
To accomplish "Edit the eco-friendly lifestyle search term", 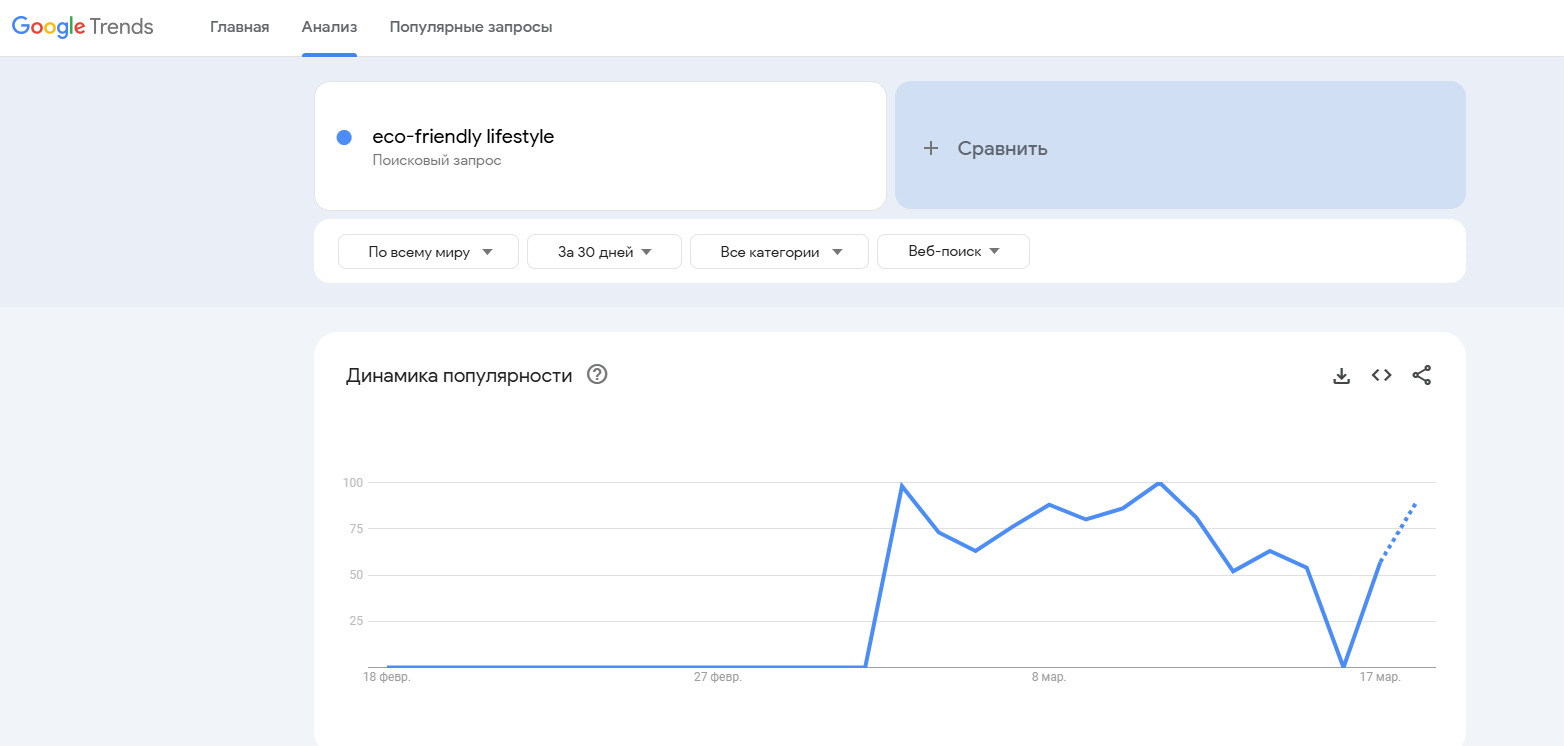I will click(463, 137).
